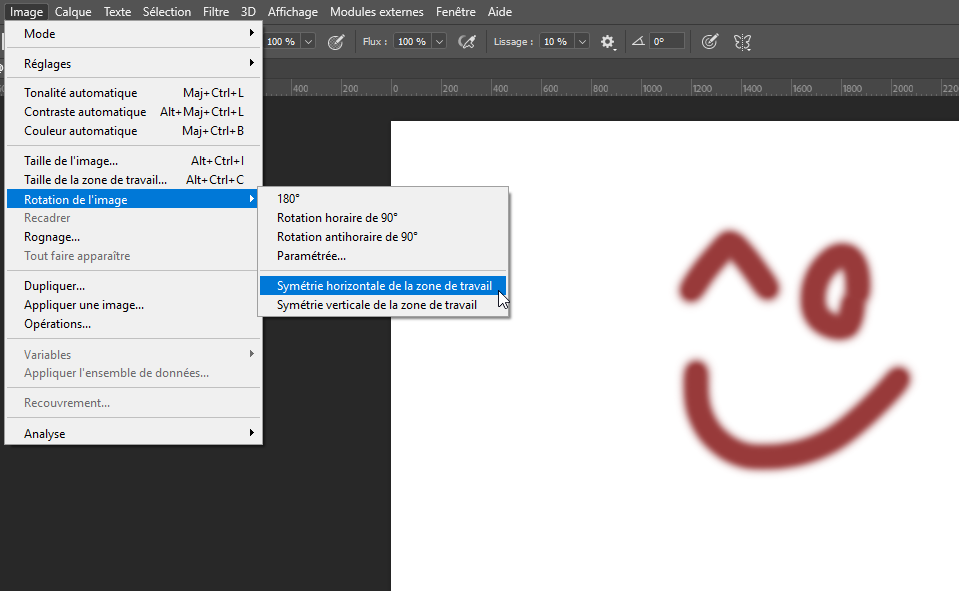Expand the opacity 100 % dropdown arrow

[x=307, y=42]
